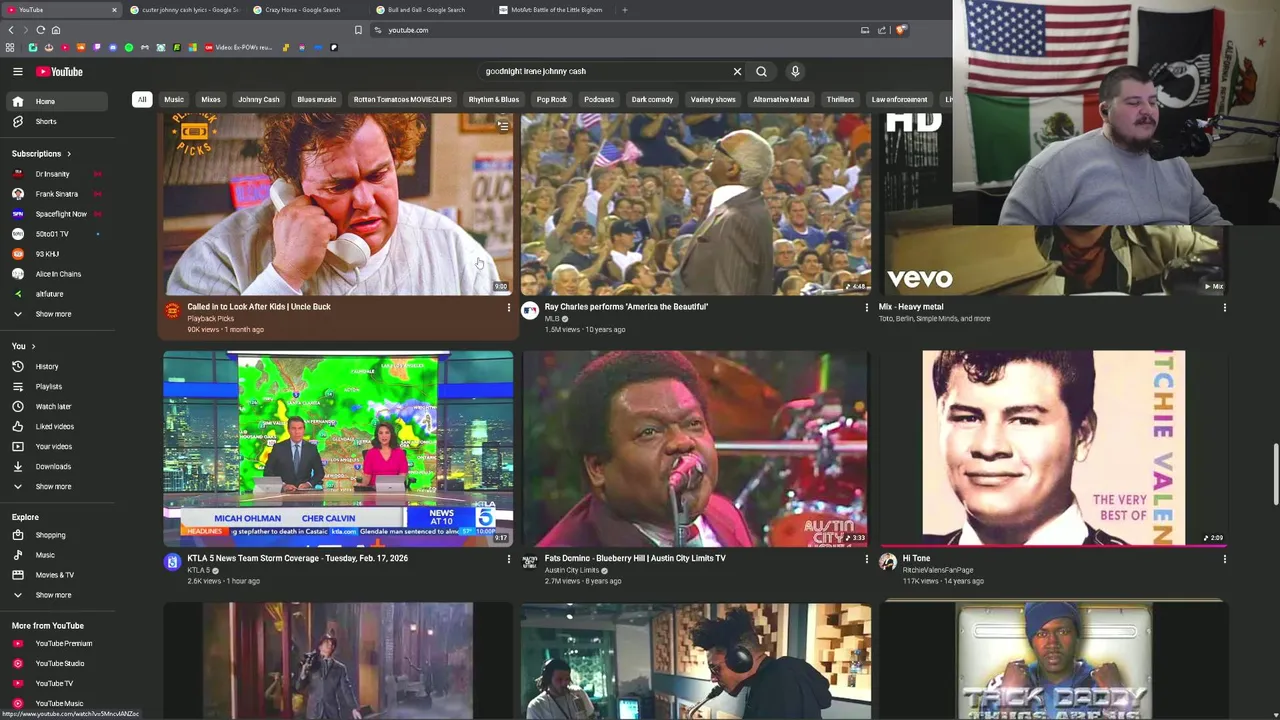Click the browser home icon
Viewport: 1280px width, 720px height.
point(55,30)
